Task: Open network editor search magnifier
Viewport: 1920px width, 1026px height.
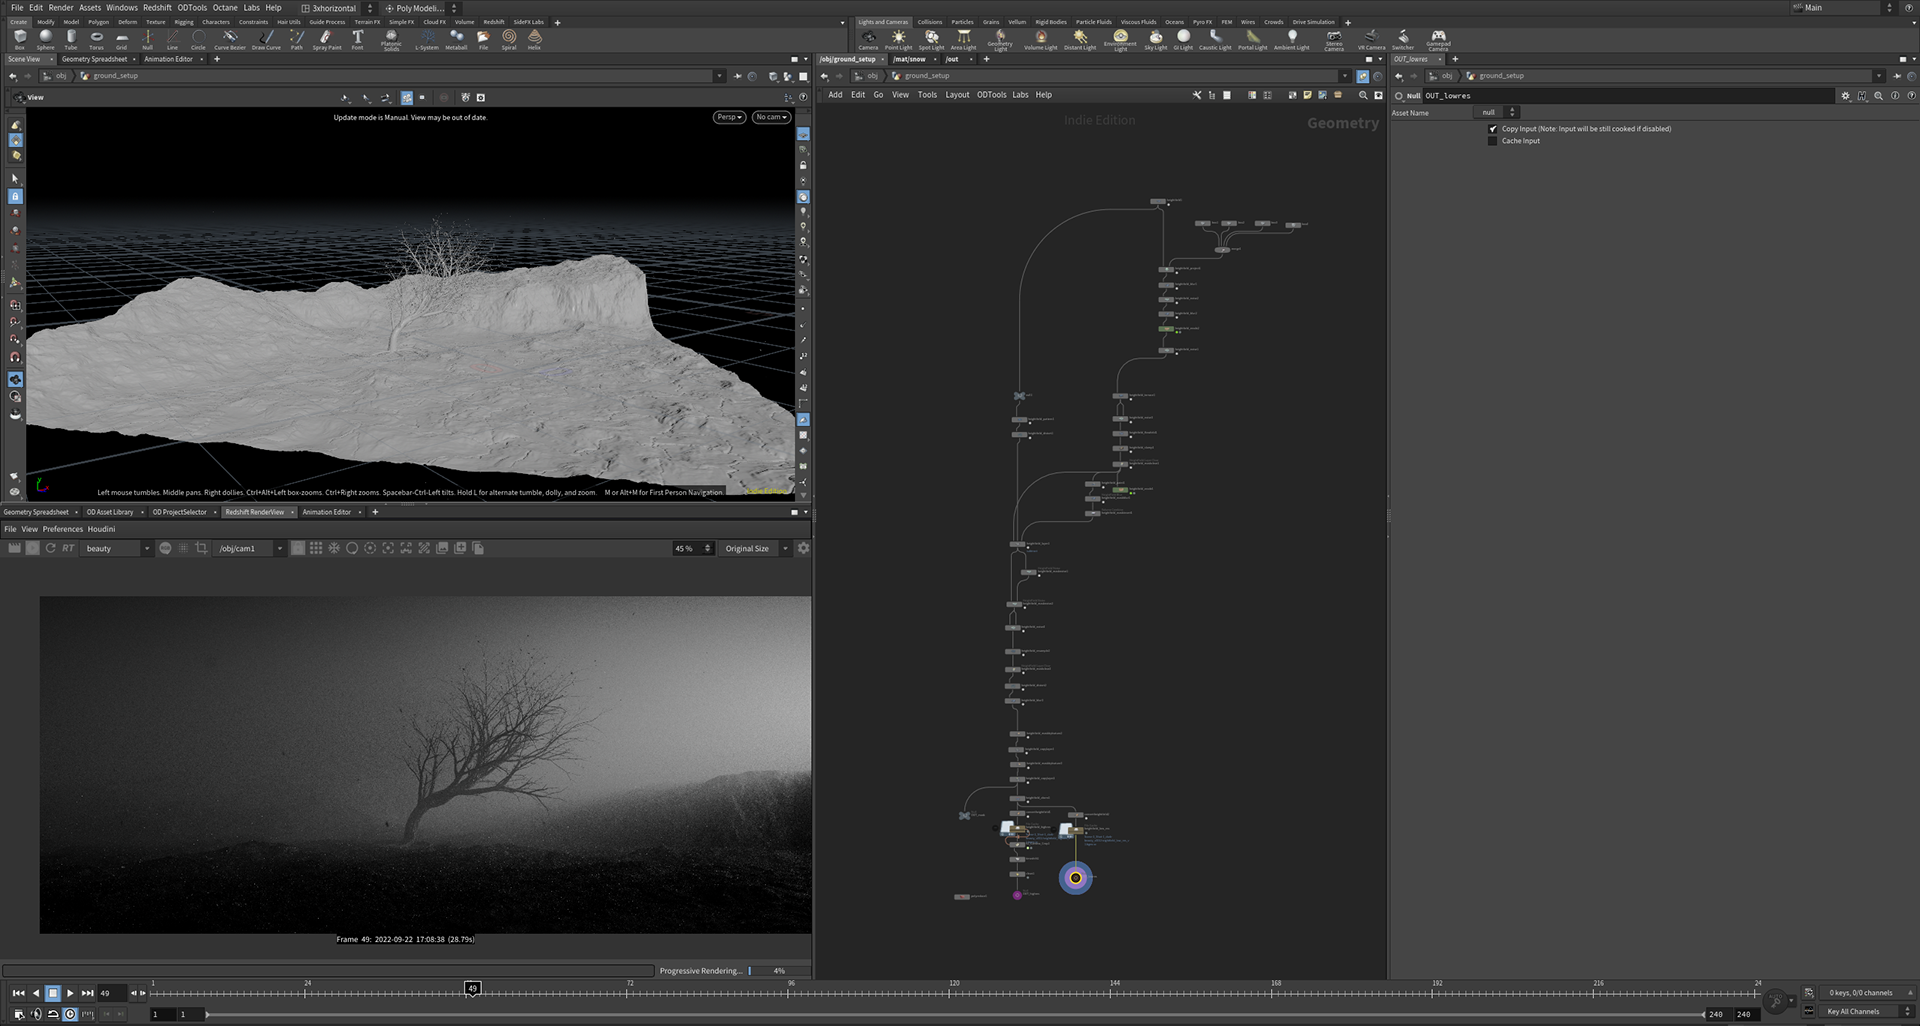Action: (1362, 95)
